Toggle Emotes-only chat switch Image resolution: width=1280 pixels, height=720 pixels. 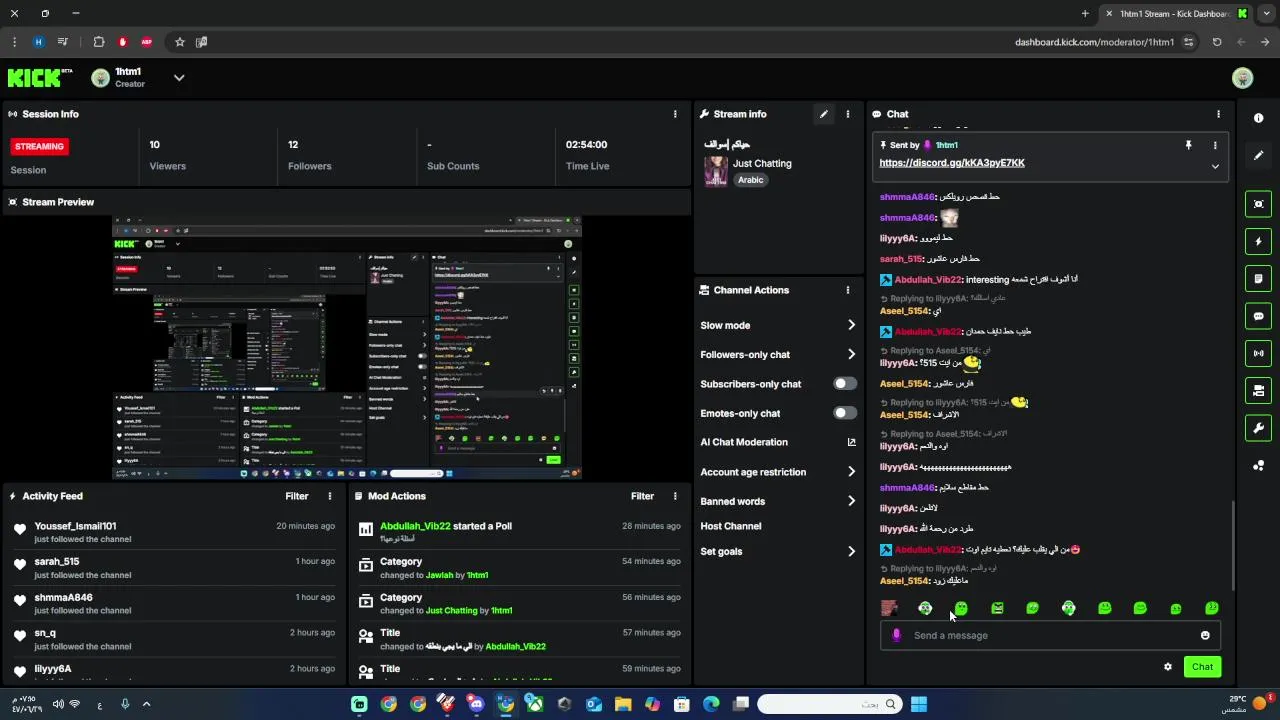tap(845, 413)
